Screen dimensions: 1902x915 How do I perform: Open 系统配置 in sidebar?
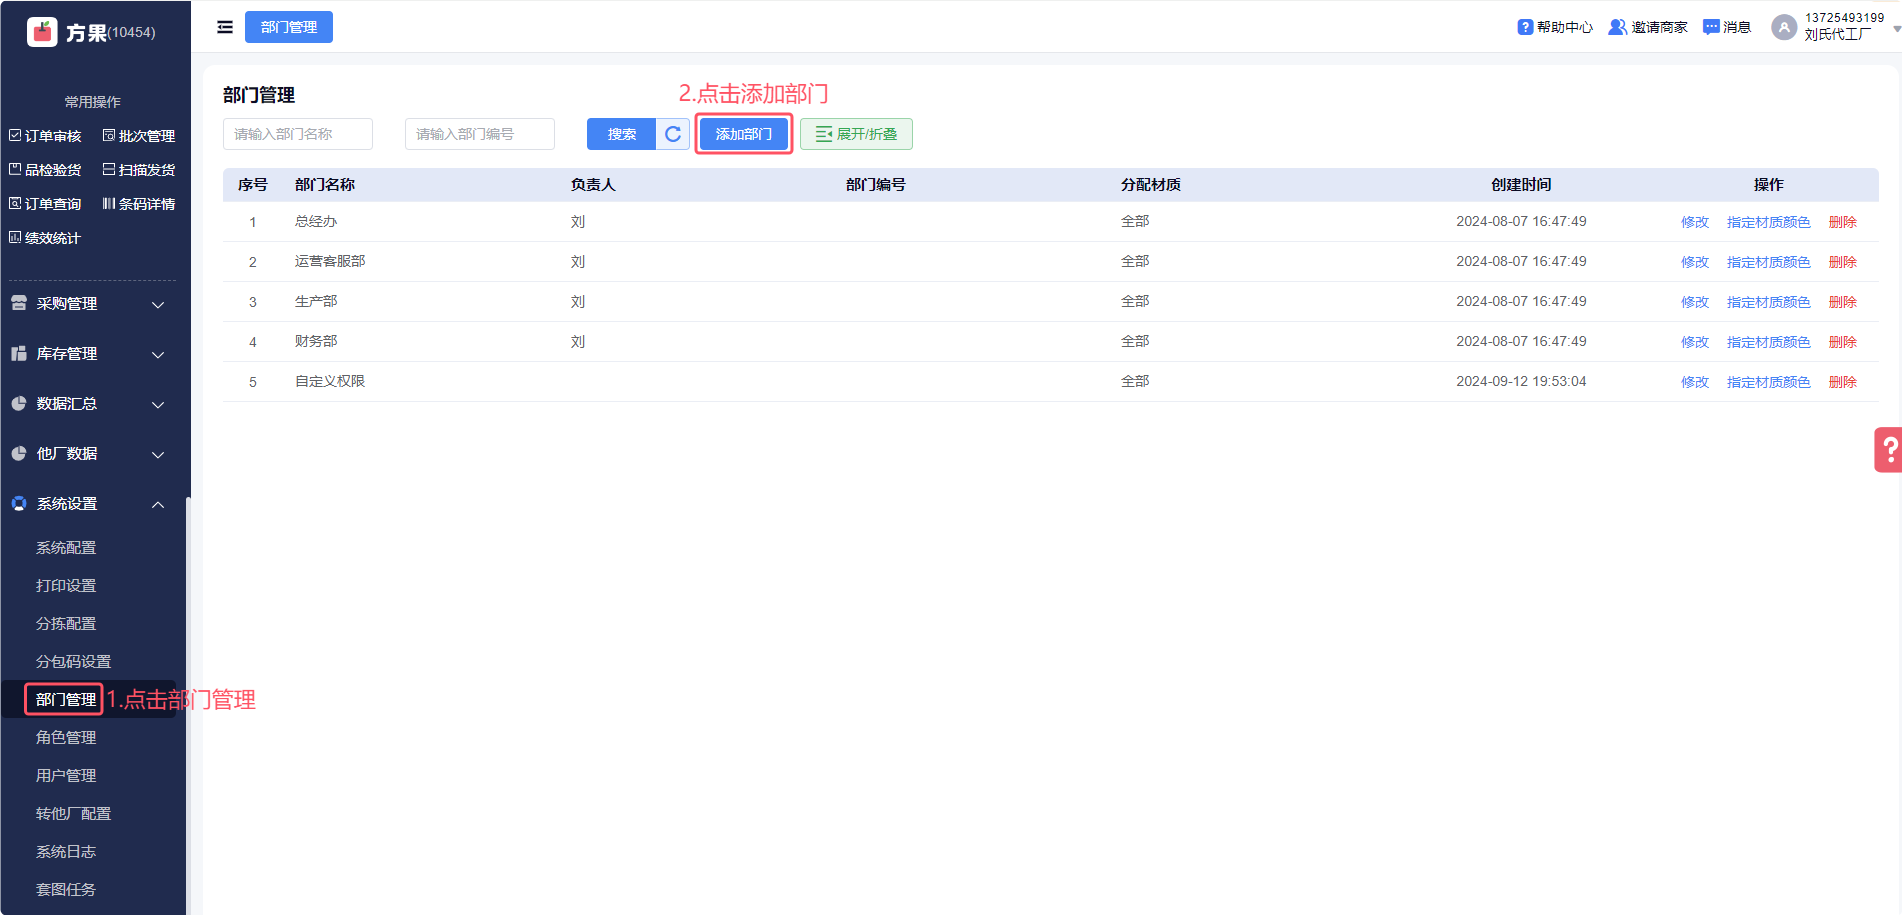66,548
